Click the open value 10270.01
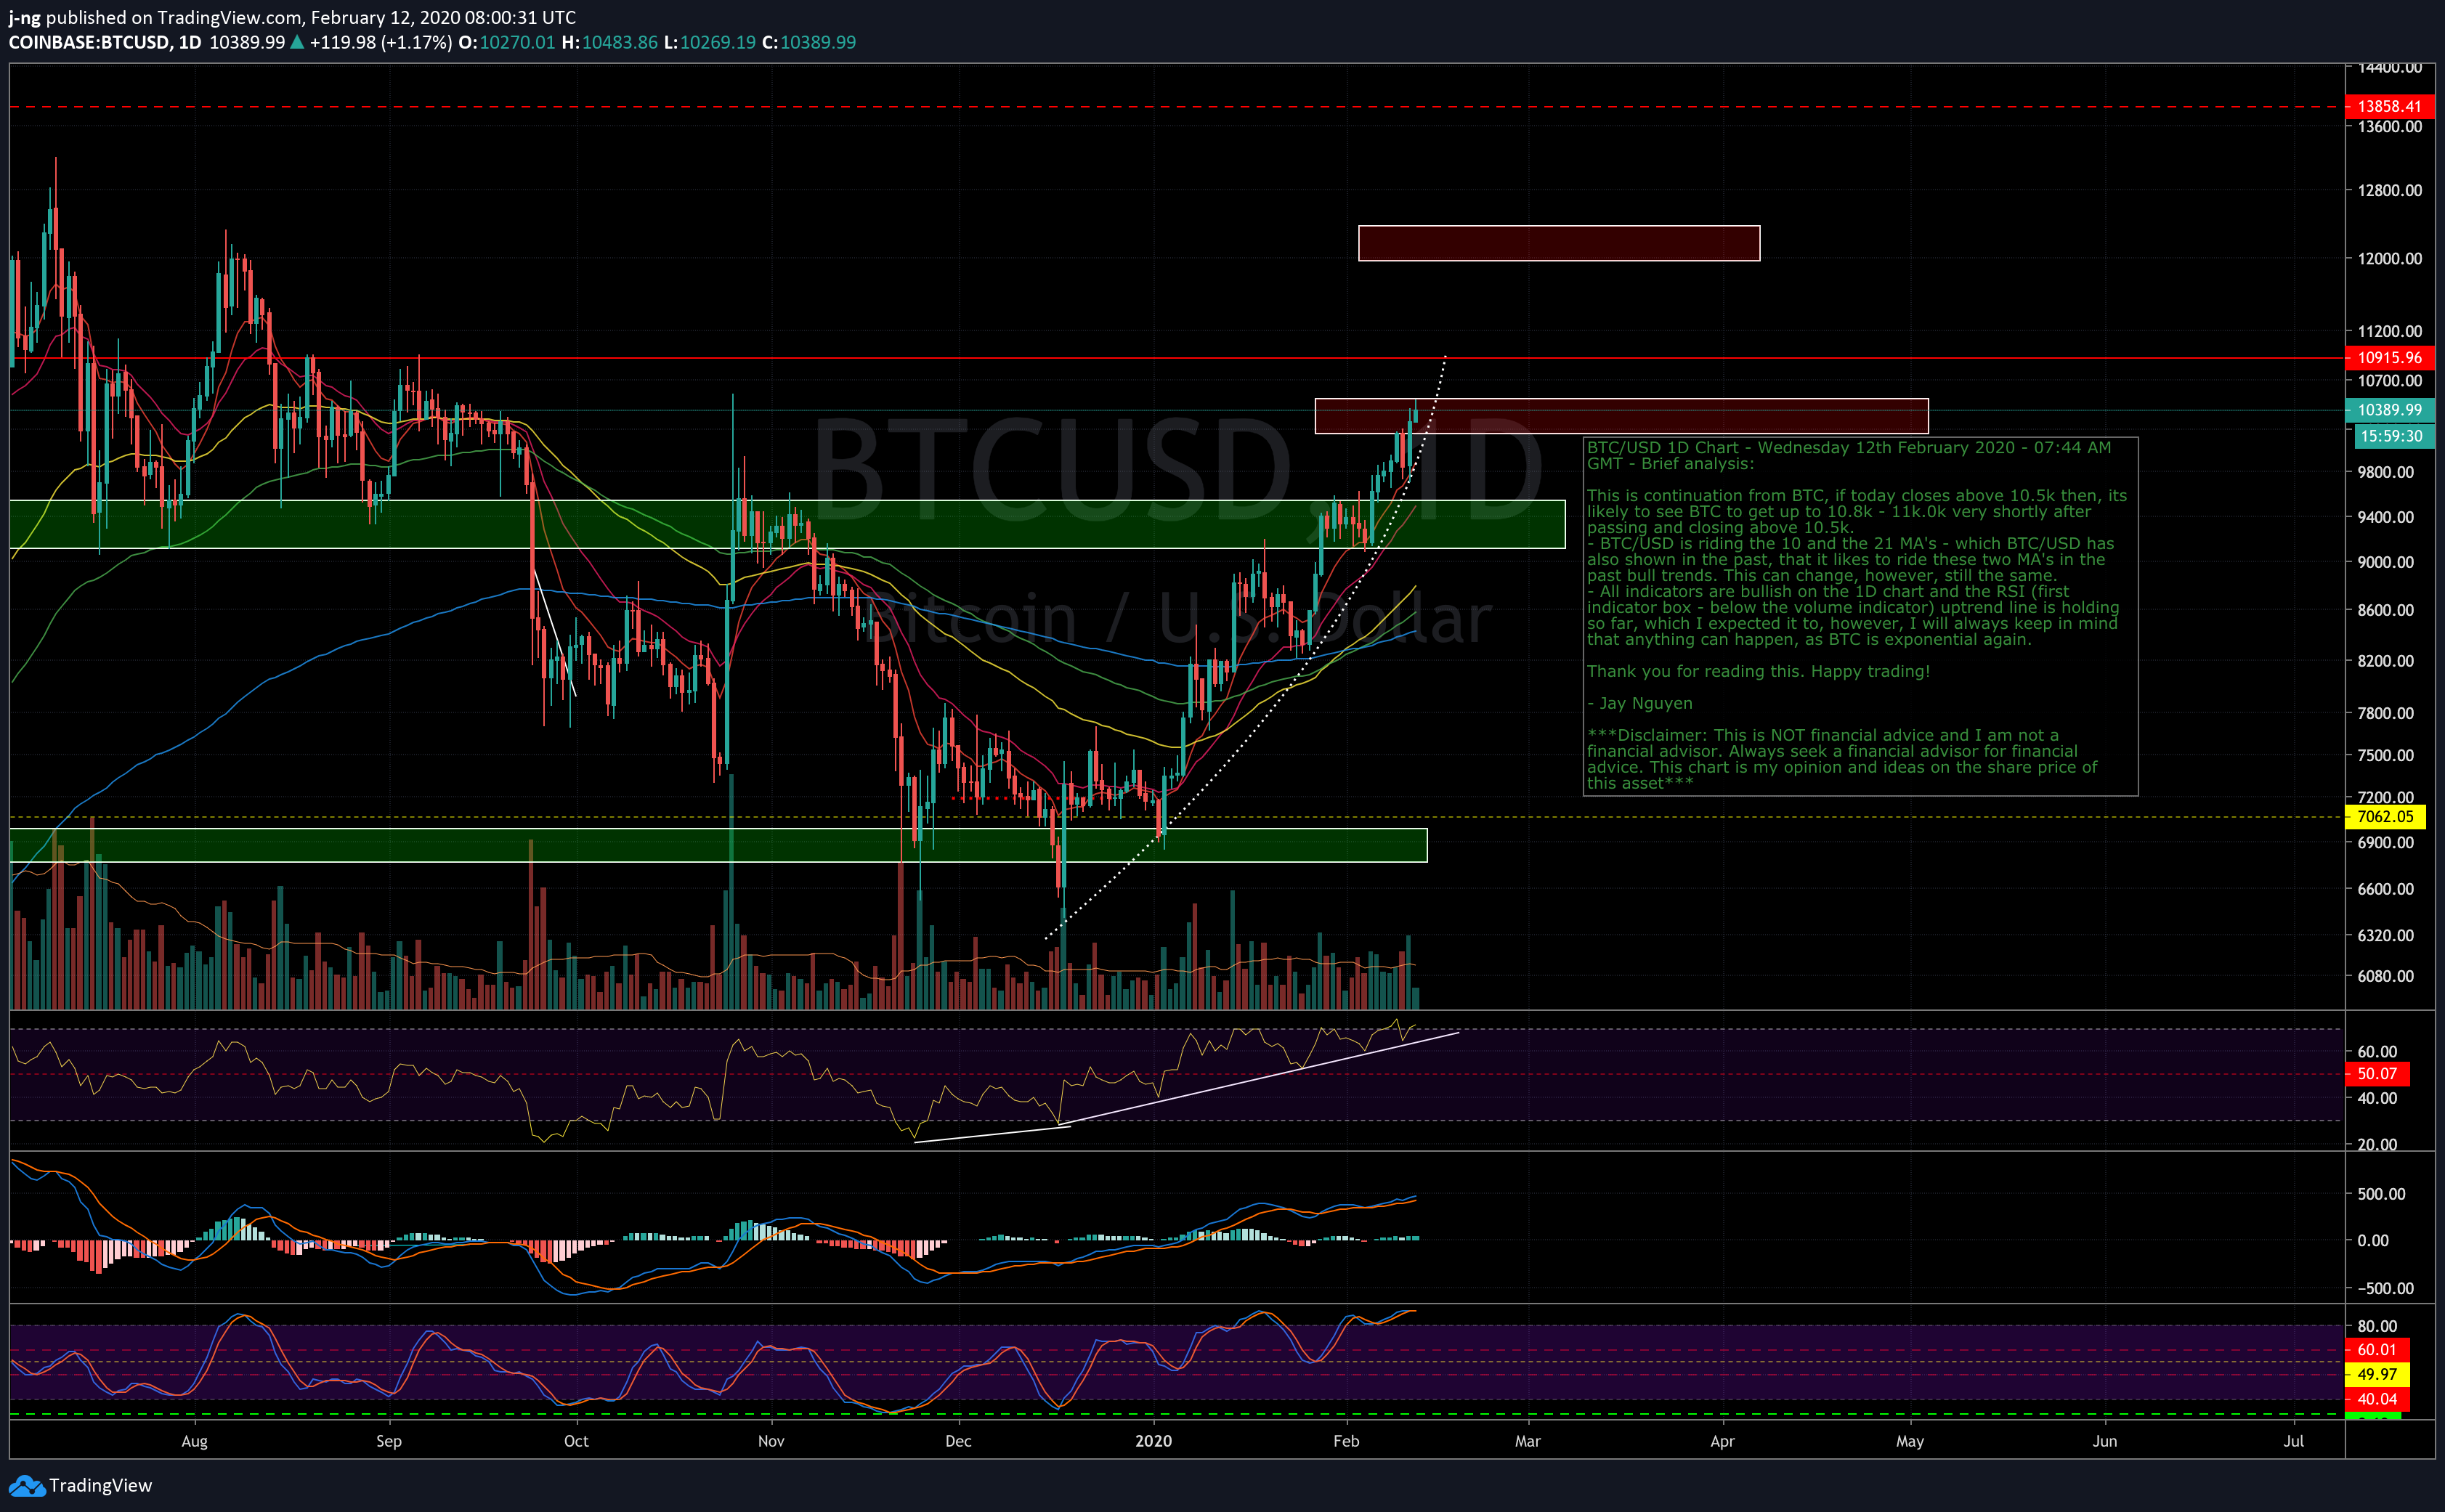The width and height of the screenshot is (2445, 1512). (516, 42)
